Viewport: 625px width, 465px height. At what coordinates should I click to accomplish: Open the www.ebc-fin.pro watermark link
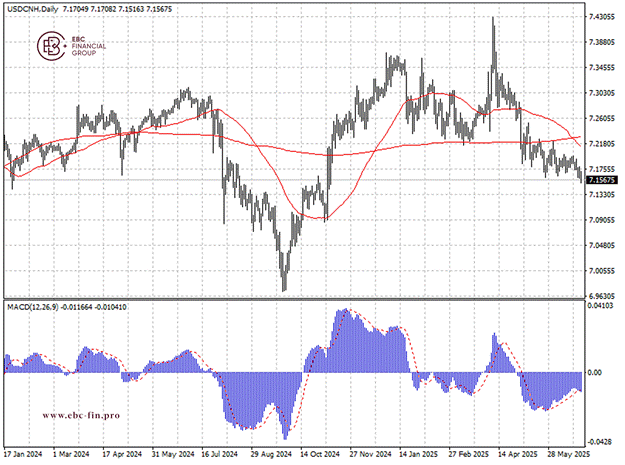pyautogui.click(x=81, y=415)
